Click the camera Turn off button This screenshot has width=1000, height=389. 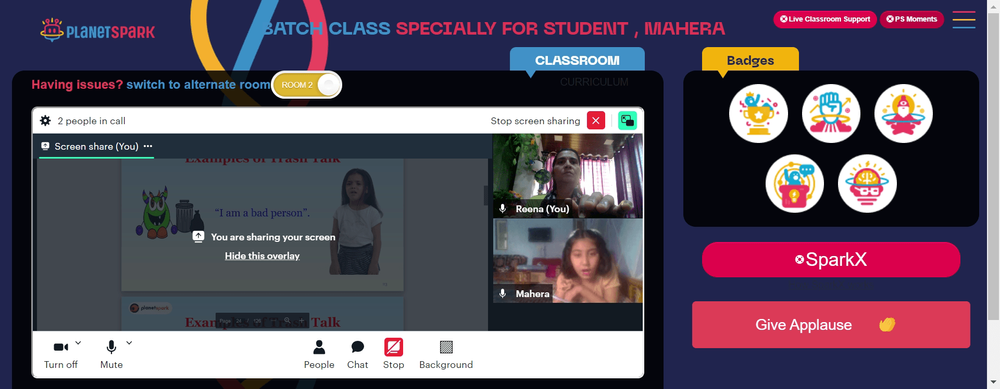[61, 354]
